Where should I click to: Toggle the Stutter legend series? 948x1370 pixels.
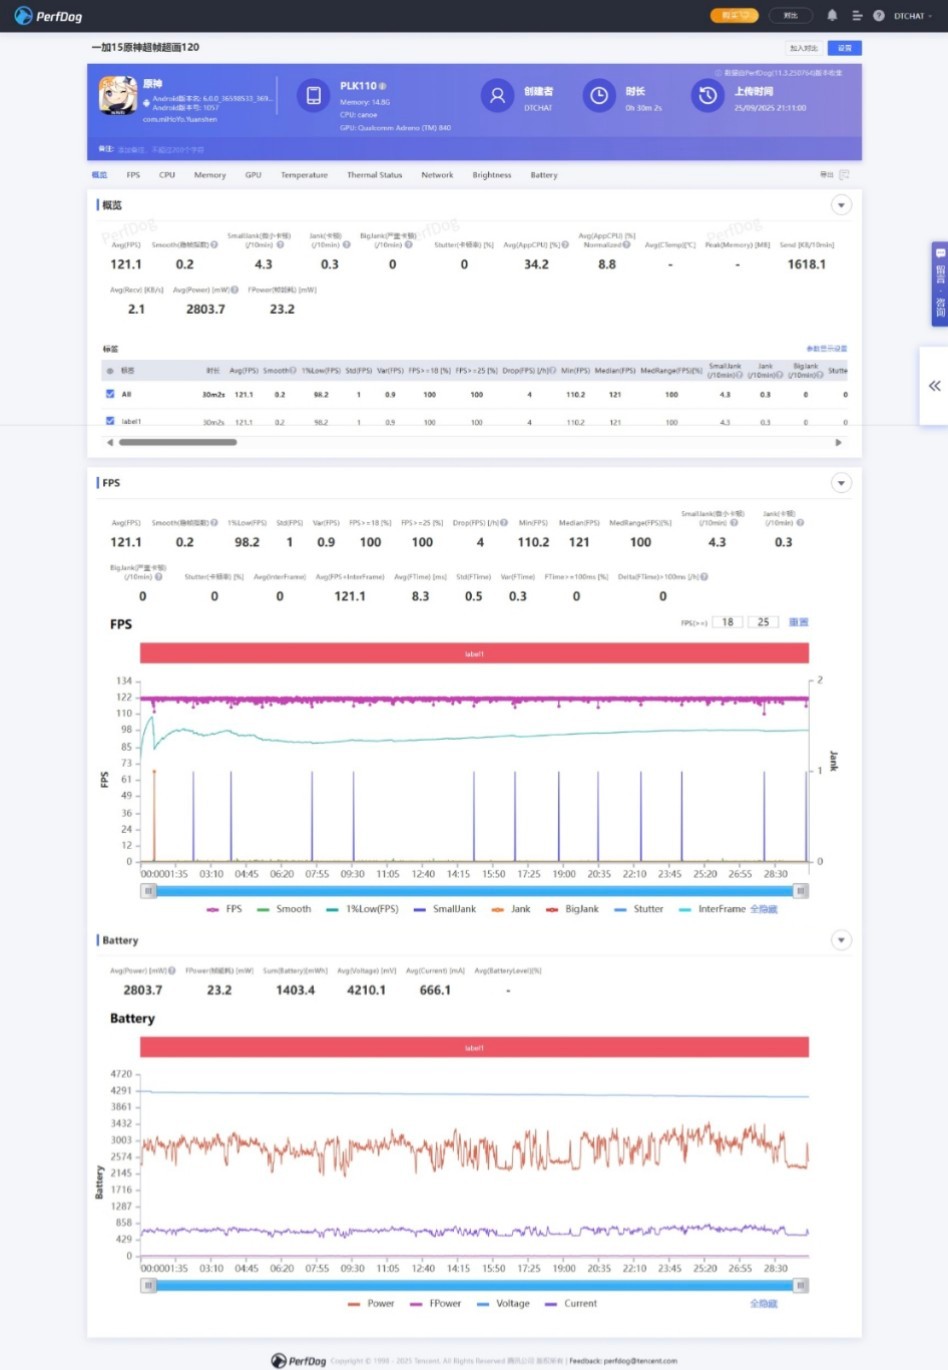tap(639, 909)
